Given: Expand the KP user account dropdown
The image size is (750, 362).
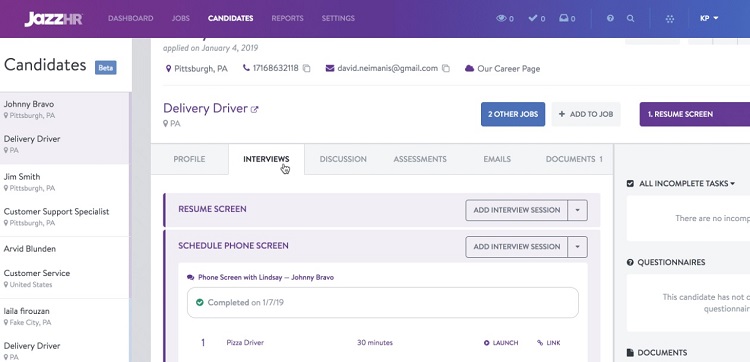Looking at the screenshot, I should coord(709,19).
